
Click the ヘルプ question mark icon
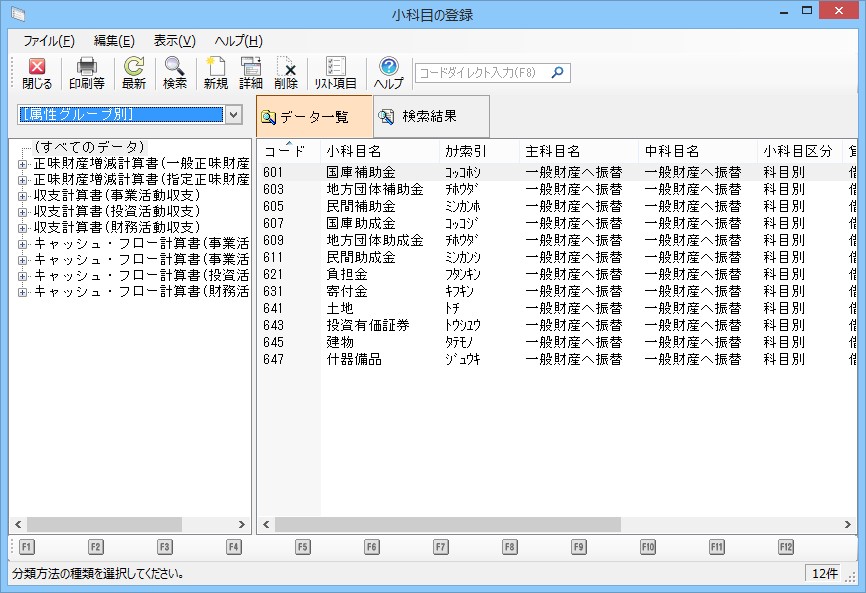[388, 73]
